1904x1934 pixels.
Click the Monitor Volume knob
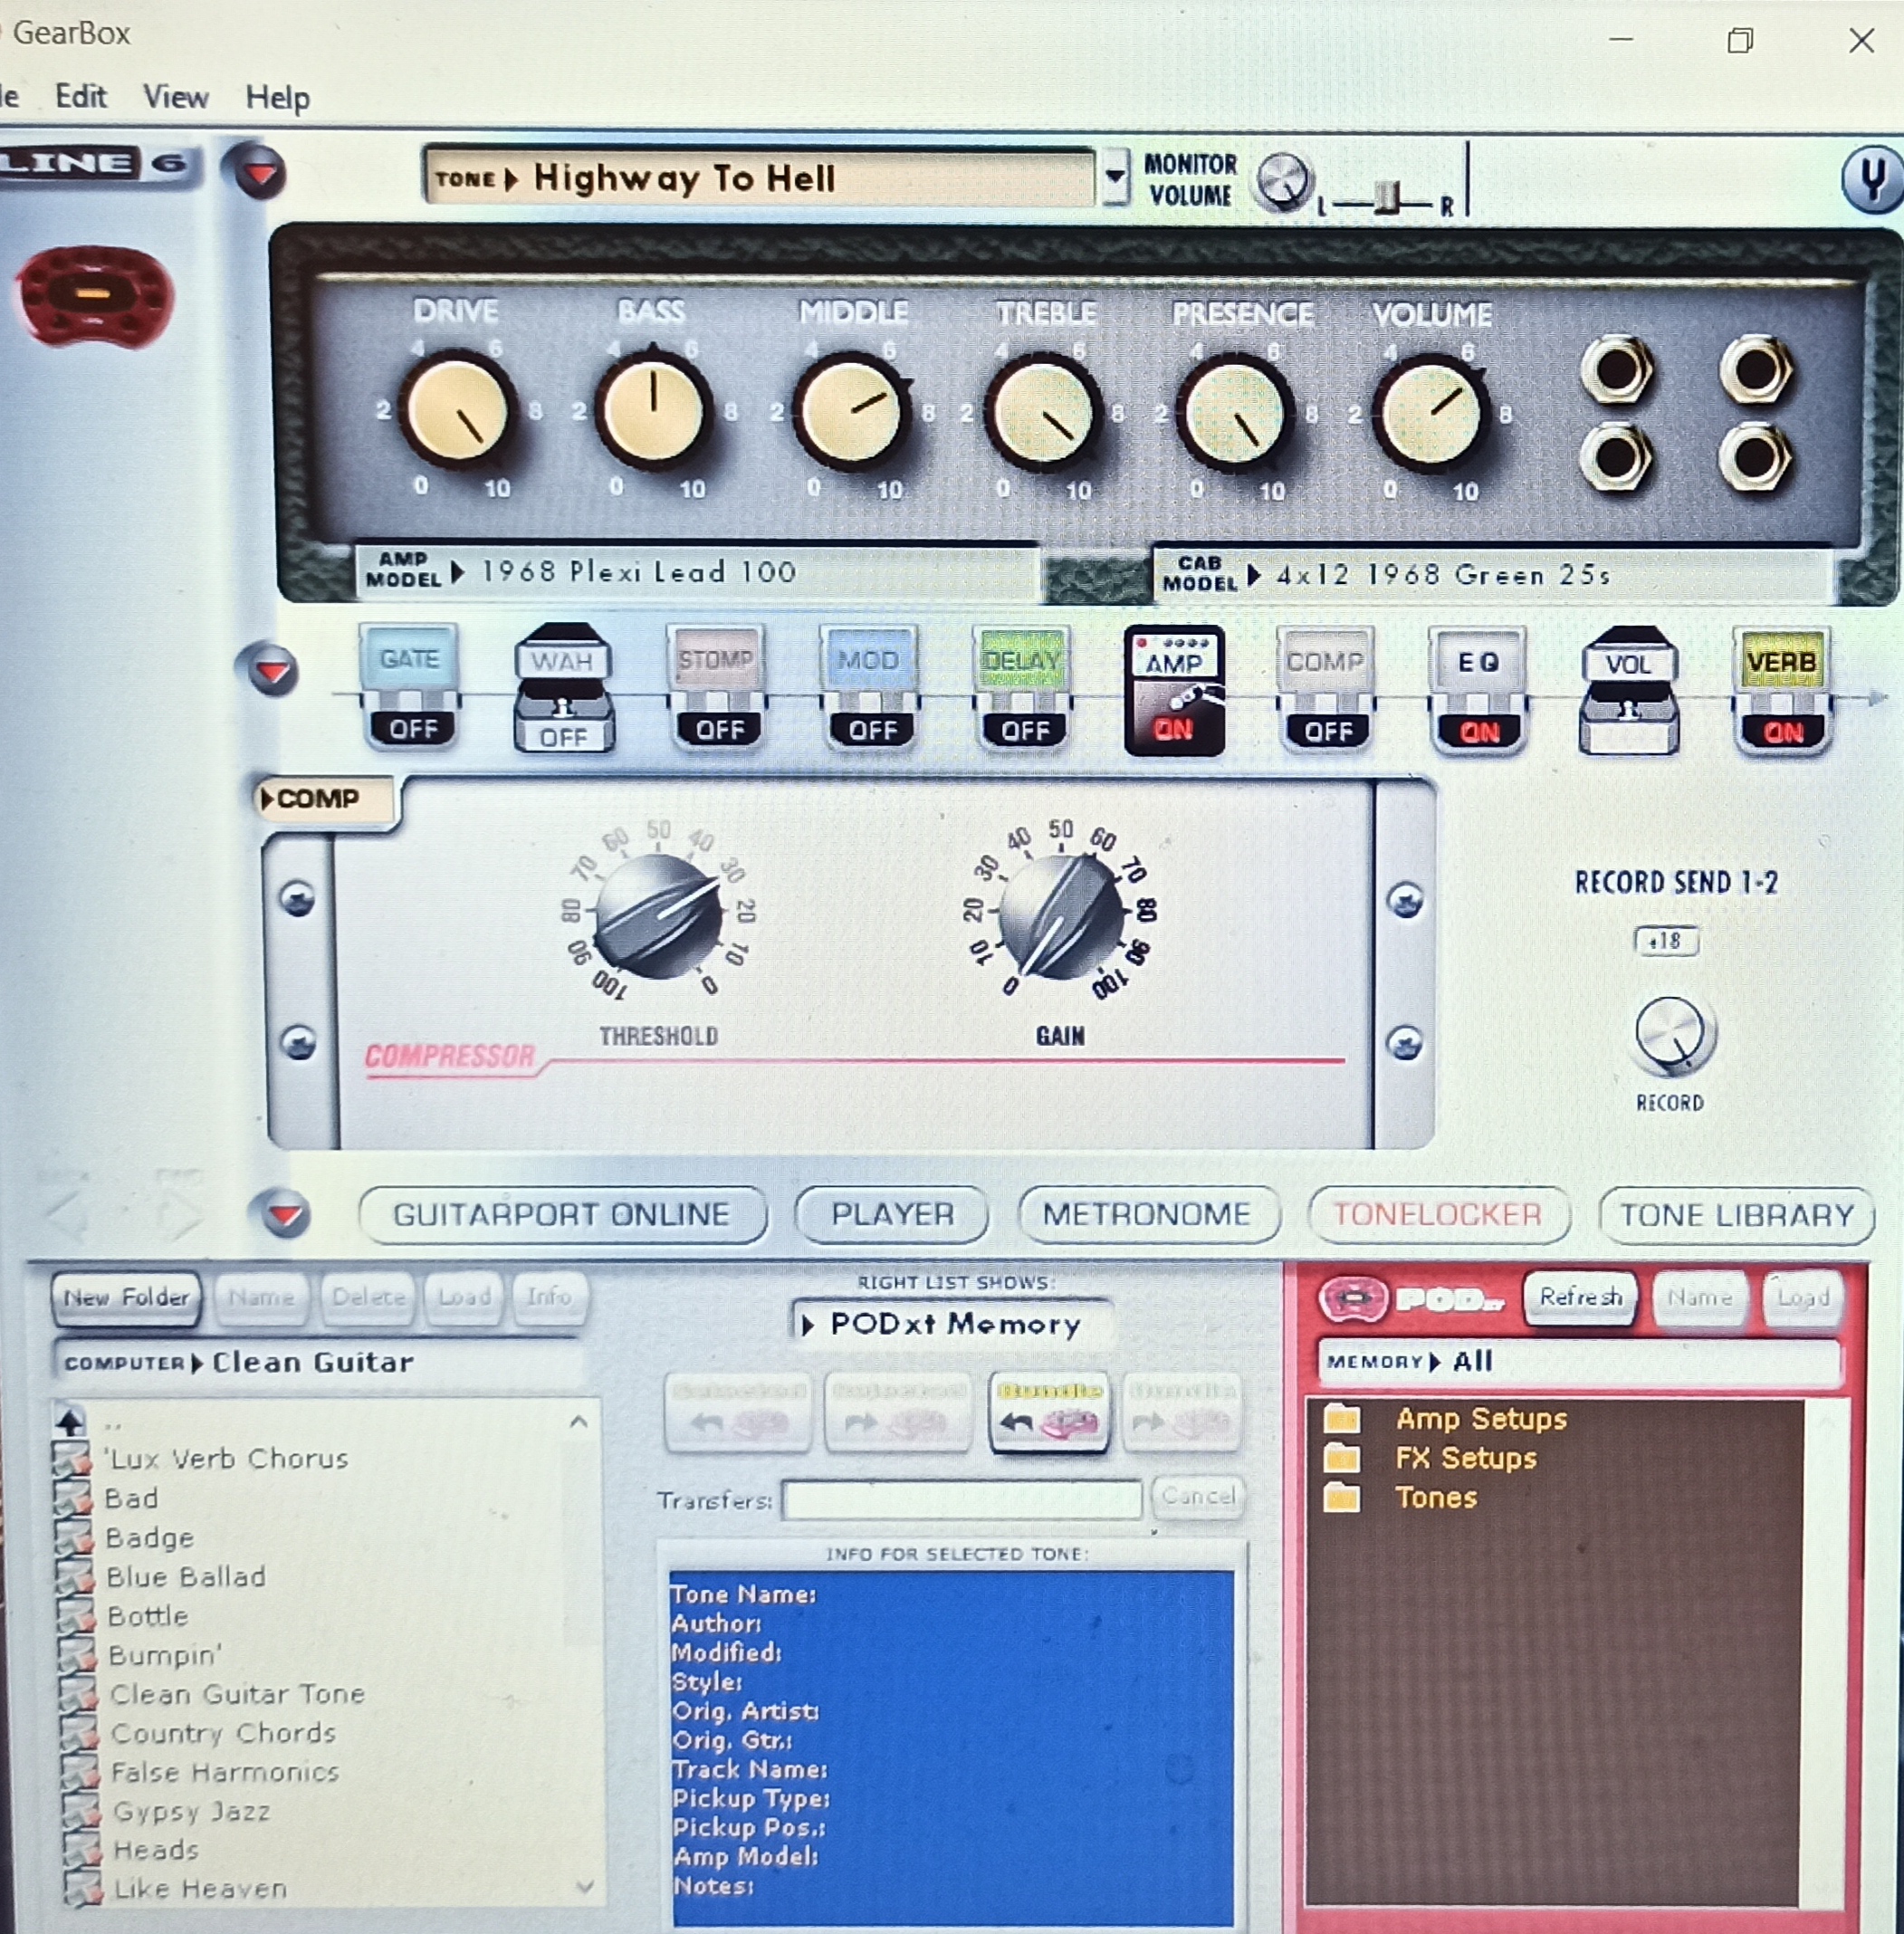point(1282,181)
